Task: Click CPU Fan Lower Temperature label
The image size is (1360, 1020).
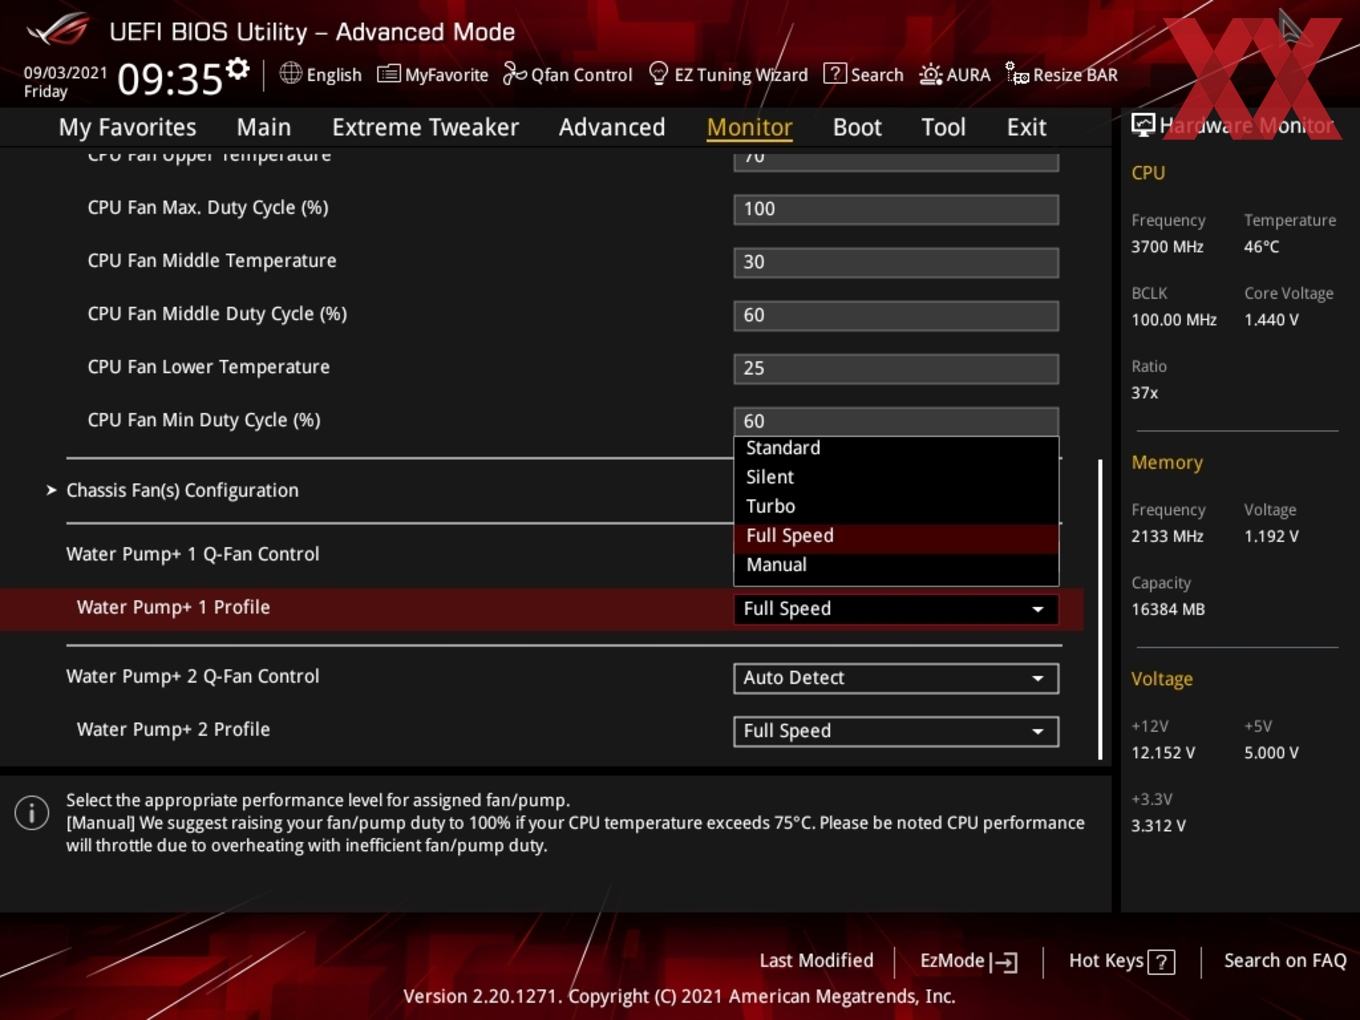Action: 208,367
